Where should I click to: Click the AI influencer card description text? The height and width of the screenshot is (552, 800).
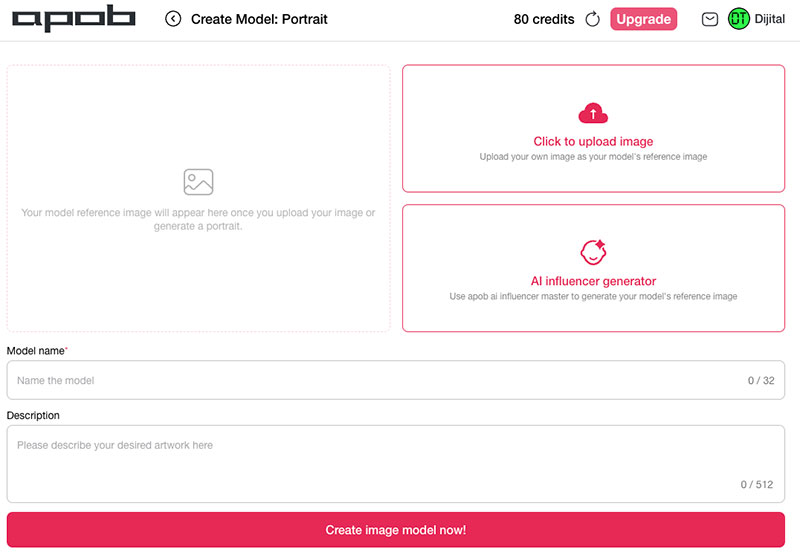pyautogui.click(x=593, y=296)
